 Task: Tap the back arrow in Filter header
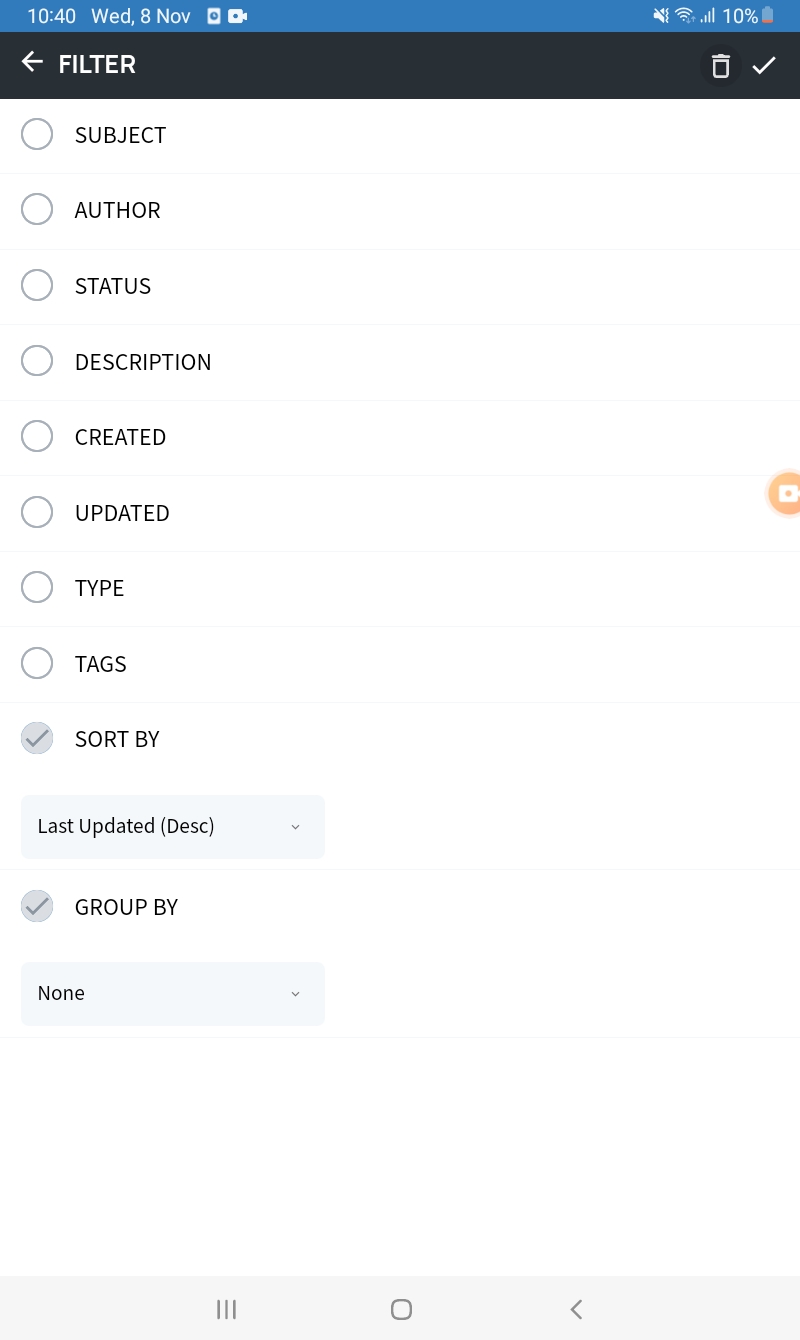tap(32, 63)
